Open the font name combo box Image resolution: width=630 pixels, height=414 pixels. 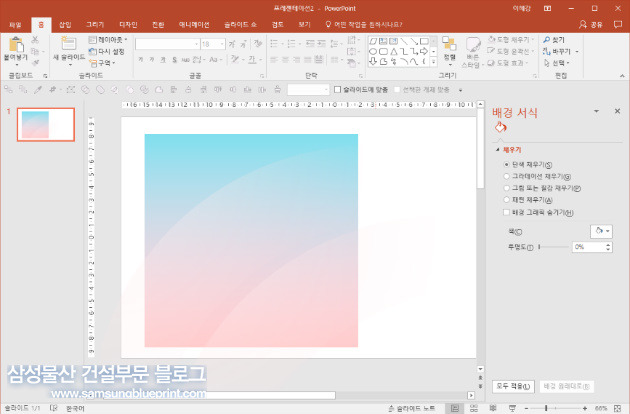[x=168, y=44]
